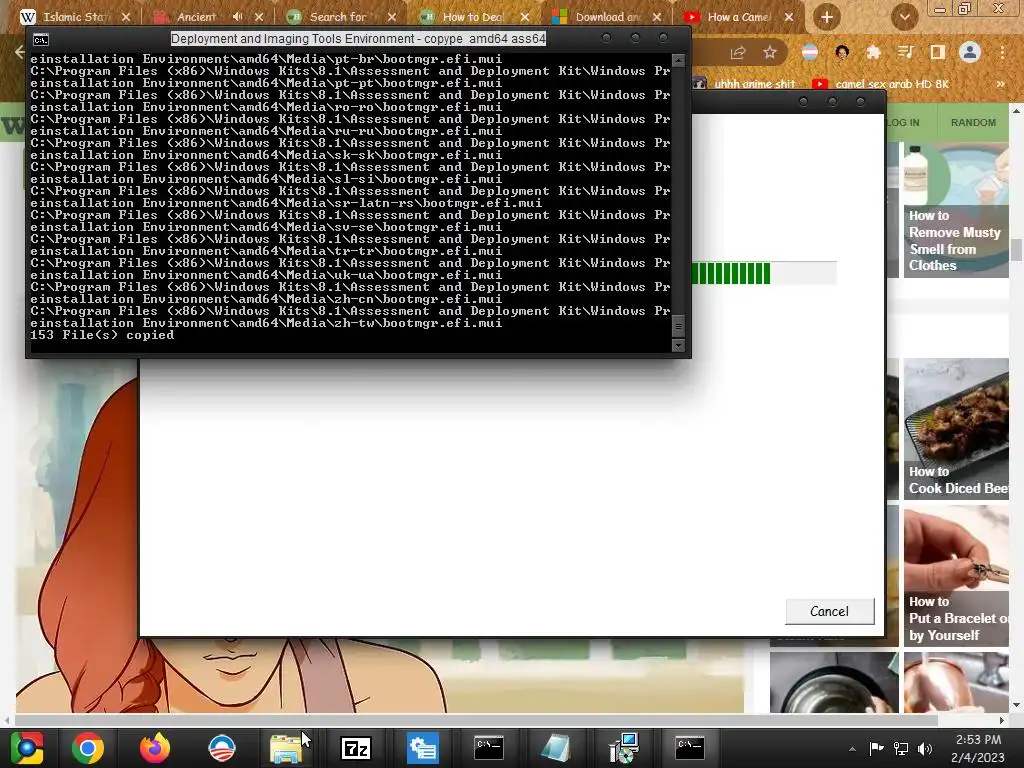Open the notepad taskbar icon

(x=556, y=748)
